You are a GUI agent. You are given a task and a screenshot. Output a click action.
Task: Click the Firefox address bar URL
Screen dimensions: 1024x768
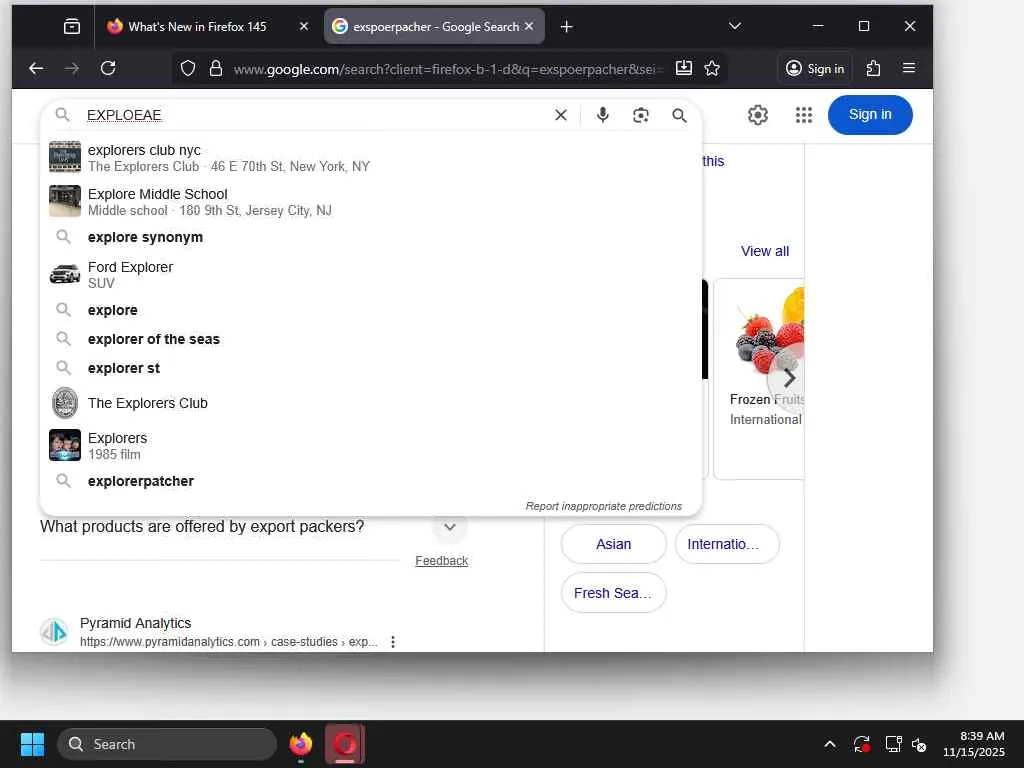click(x=447, y=69)
